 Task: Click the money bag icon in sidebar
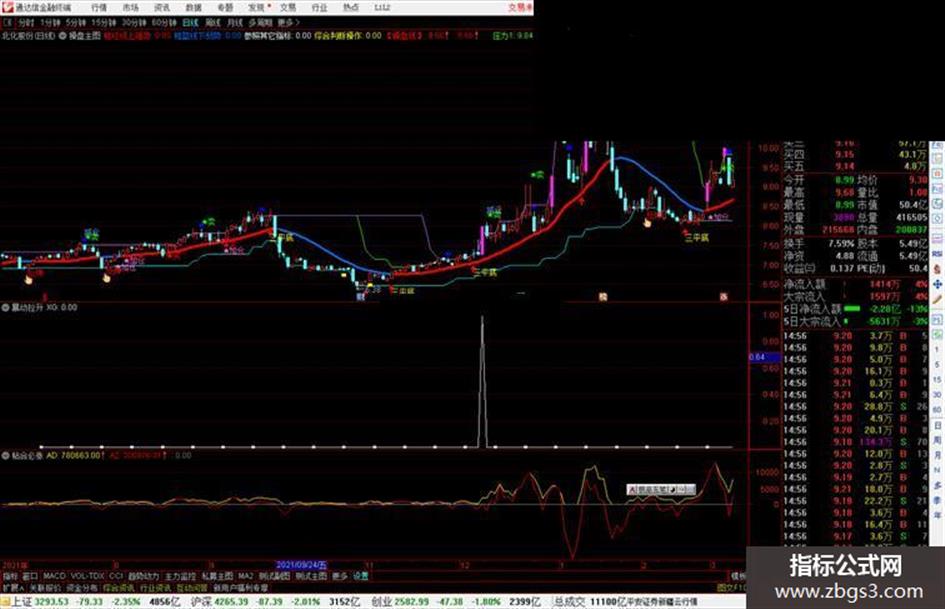(x=937, y=269)
